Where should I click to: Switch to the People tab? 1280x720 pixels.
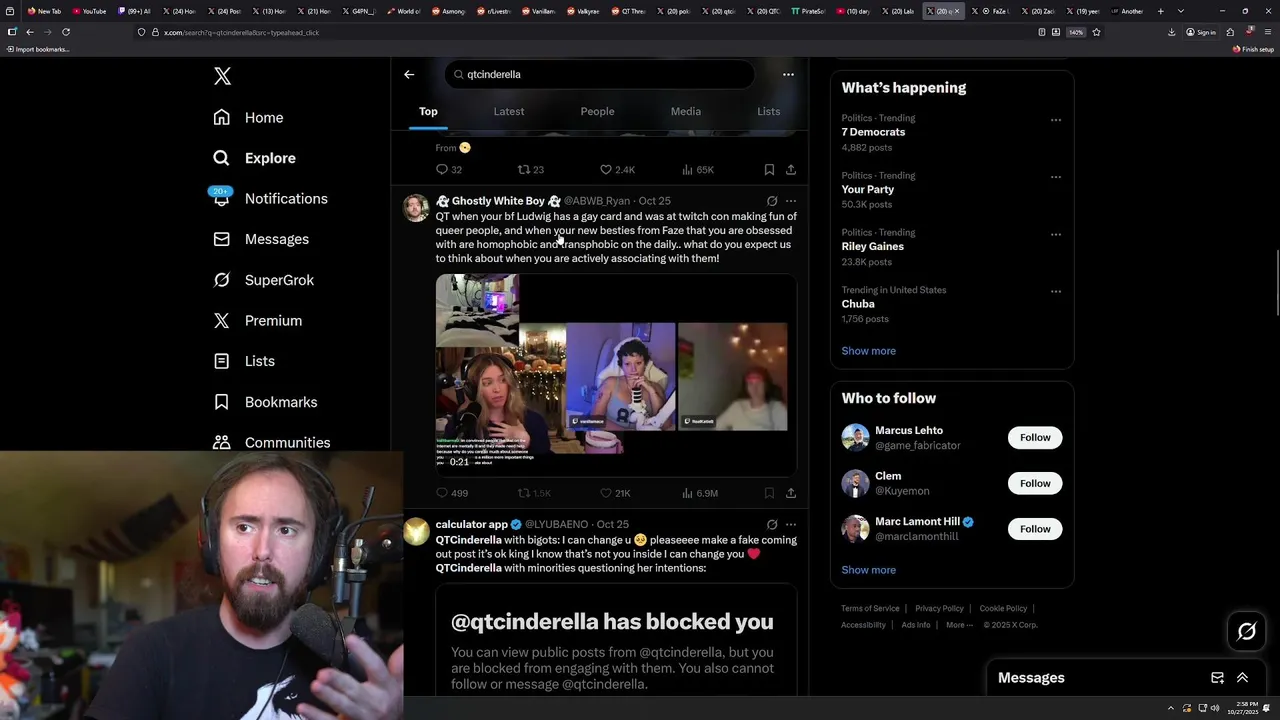597,111
